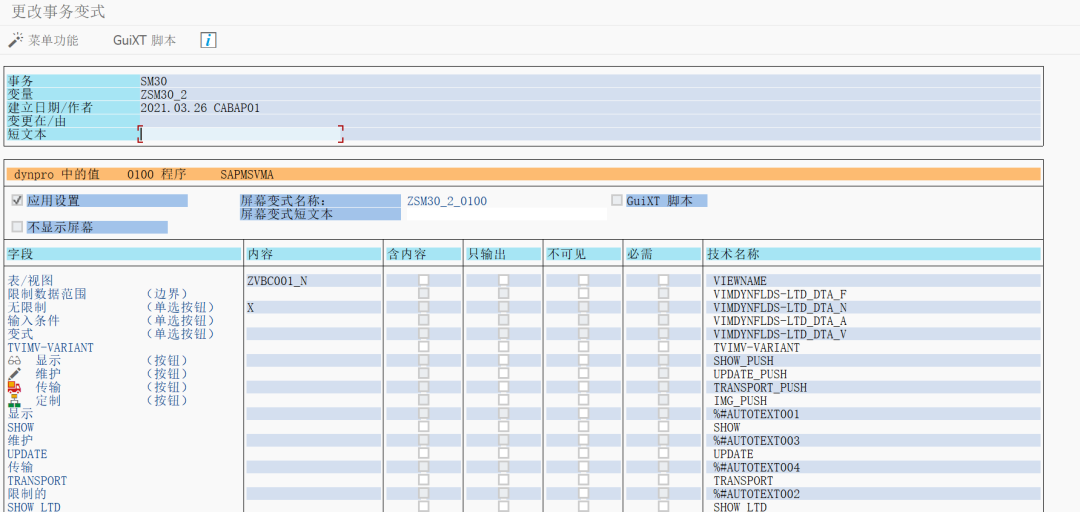Check 只输出 for the SHOW technical name row
This screenshot has height=512, width=1080.
[504, 427]
